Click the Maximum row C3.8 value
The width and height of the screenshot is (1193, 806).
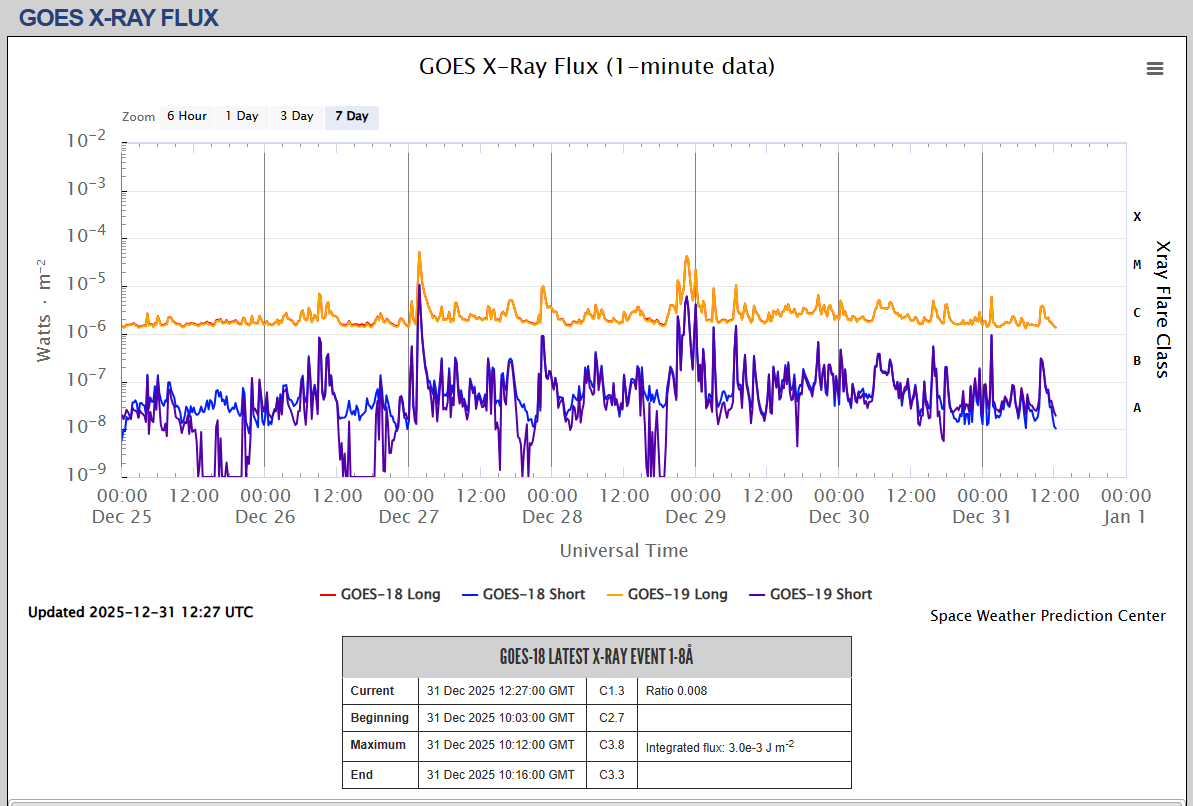[611, 745]
